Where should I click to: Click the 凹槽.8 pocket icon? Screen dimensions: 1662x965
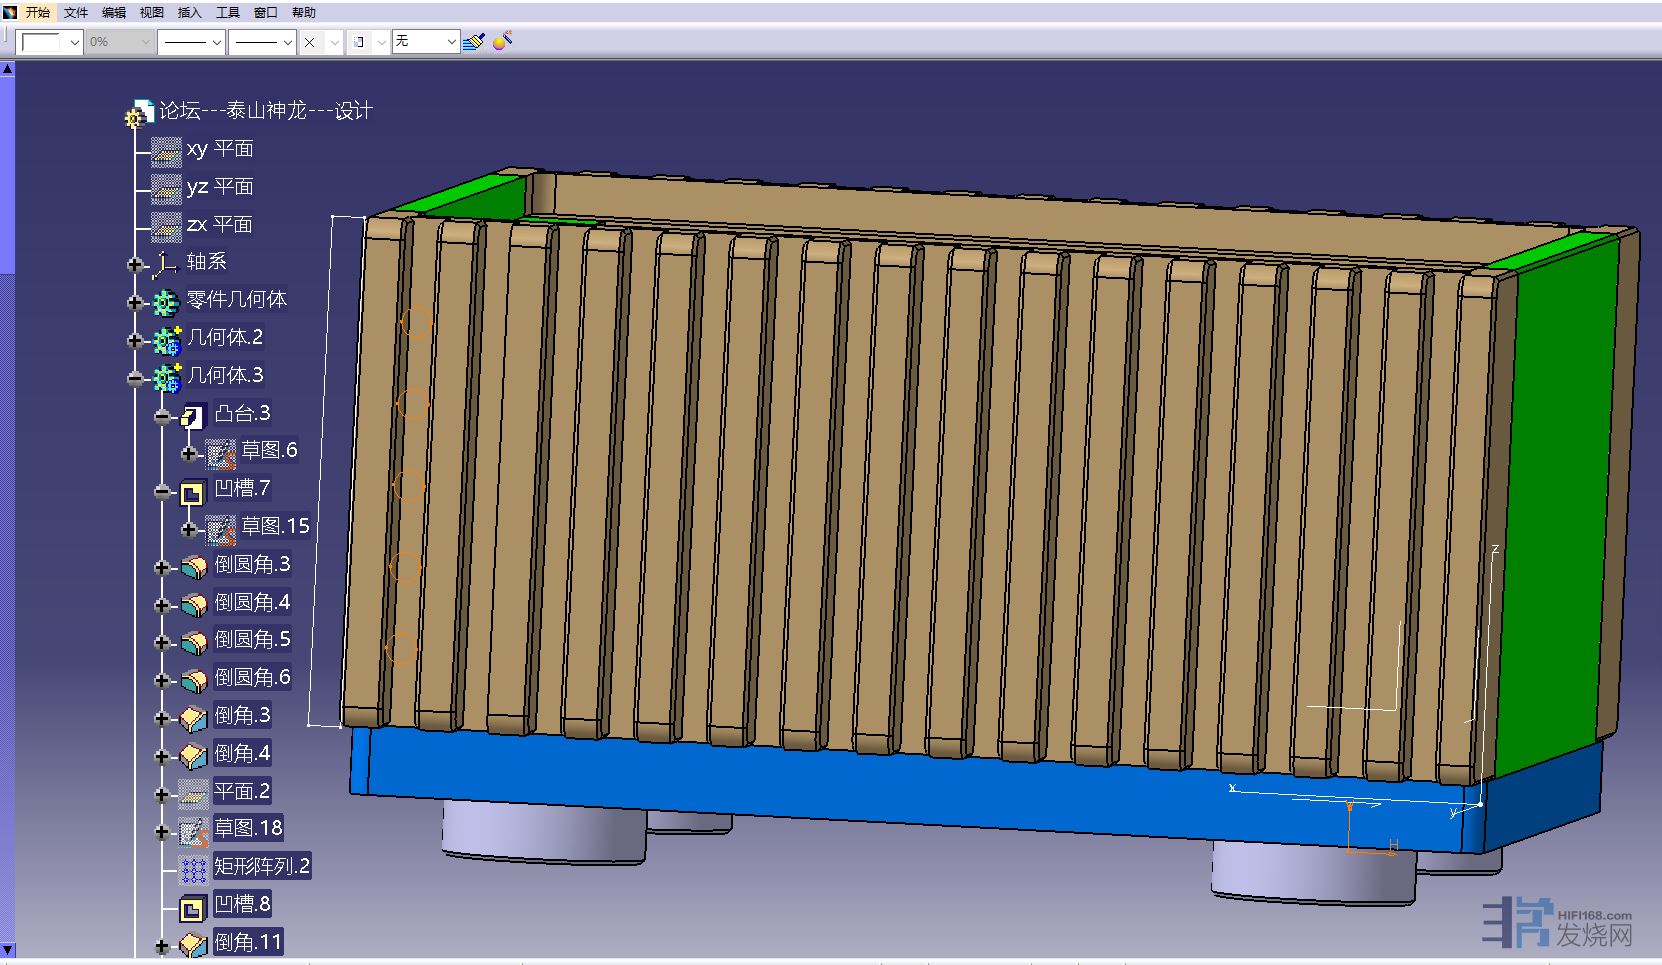point(192,907)
